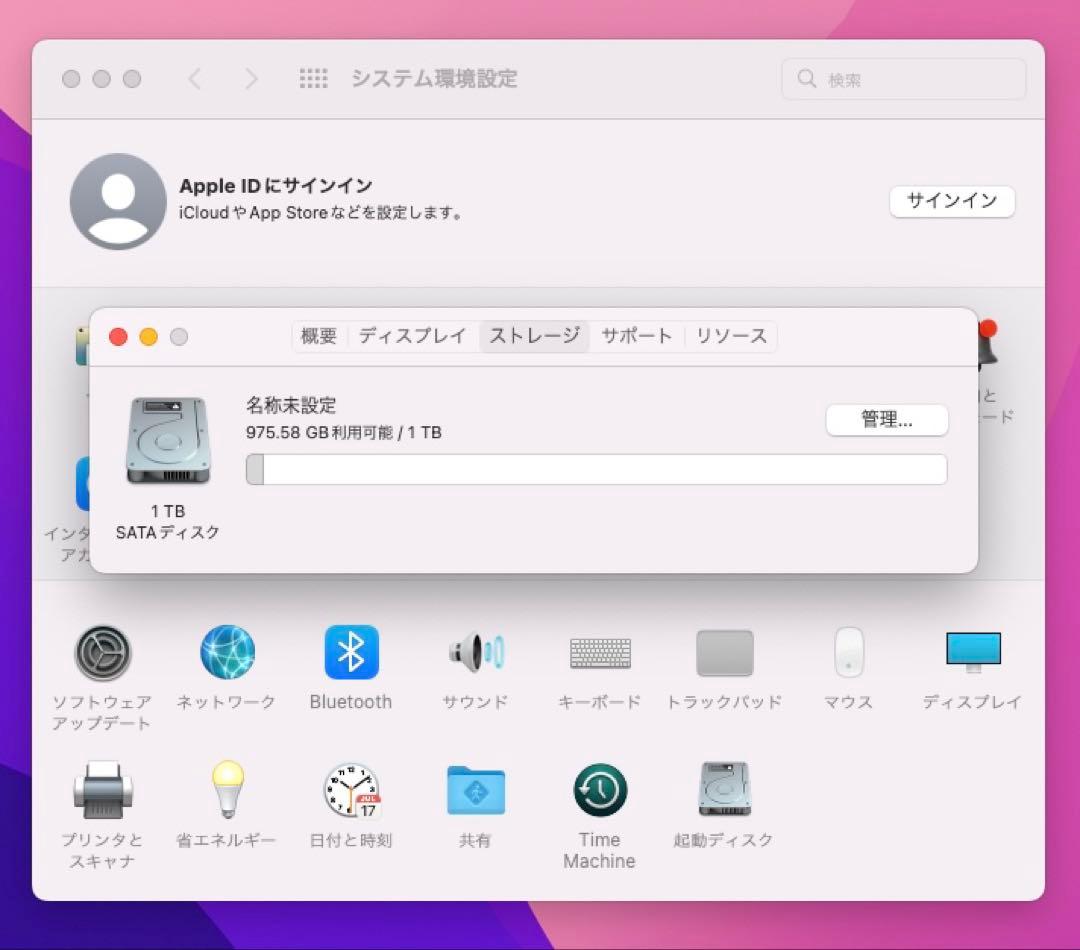This screenshot has height=950, width=1080.
Task: Click the Show All grid icon
Action: [x=314, y=78]
